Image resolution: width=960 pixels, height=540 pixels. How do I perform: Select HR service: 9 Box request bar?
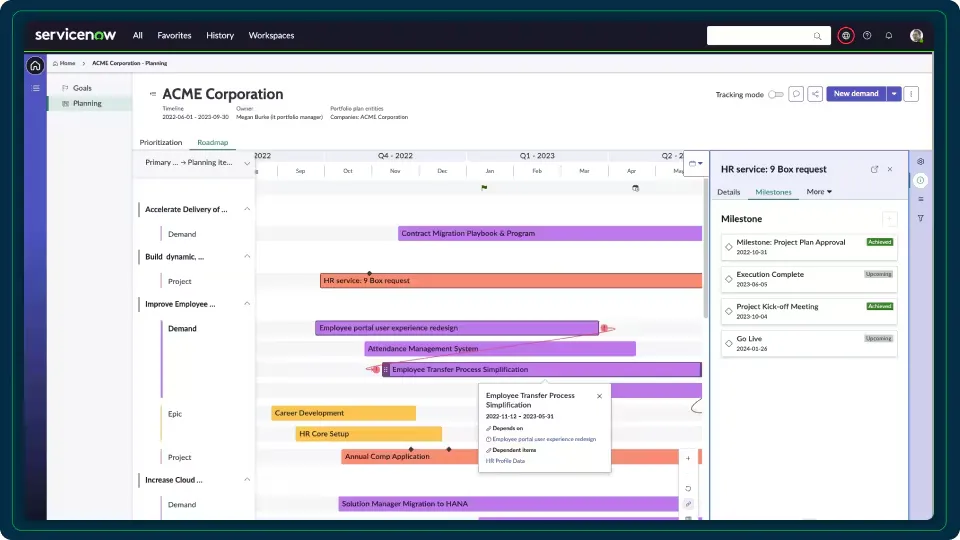511,280
